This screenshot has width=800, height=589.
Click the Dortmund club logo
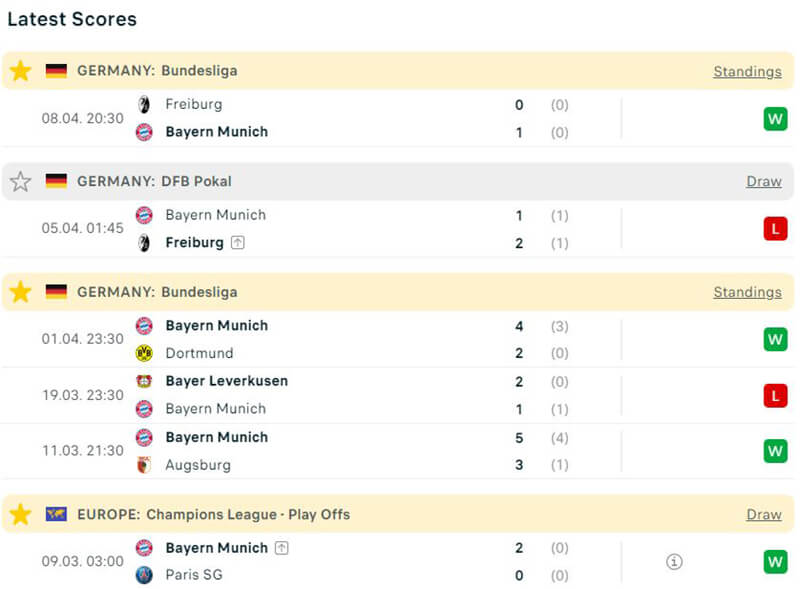pyautogui.click(x=144, y=353)
